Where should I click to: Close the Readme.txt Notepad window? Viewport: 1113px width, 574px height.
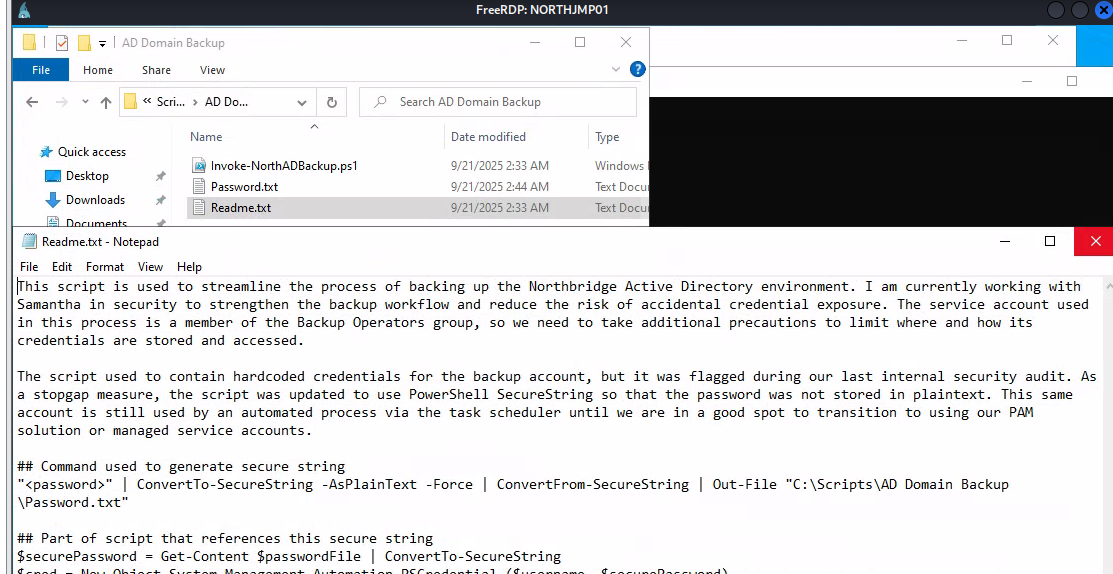[x=1094, y=242]
